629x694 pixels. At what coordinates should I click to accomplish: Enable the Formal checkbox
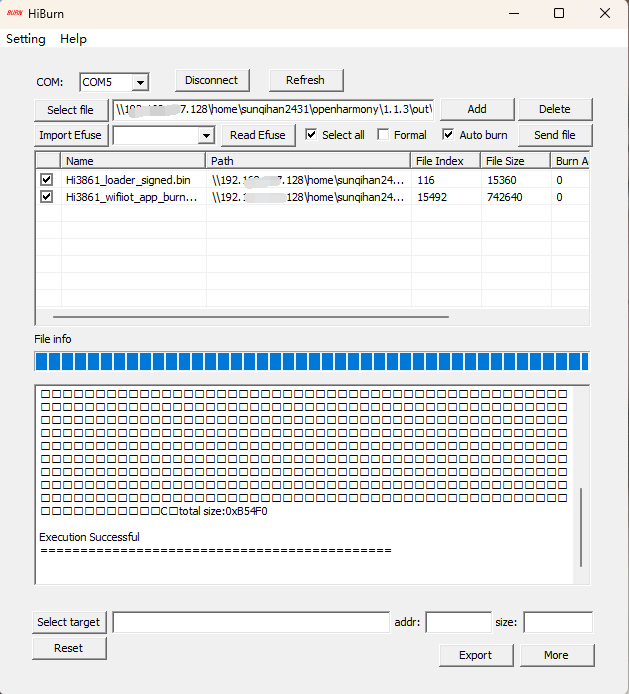click(x=383, y=135)
